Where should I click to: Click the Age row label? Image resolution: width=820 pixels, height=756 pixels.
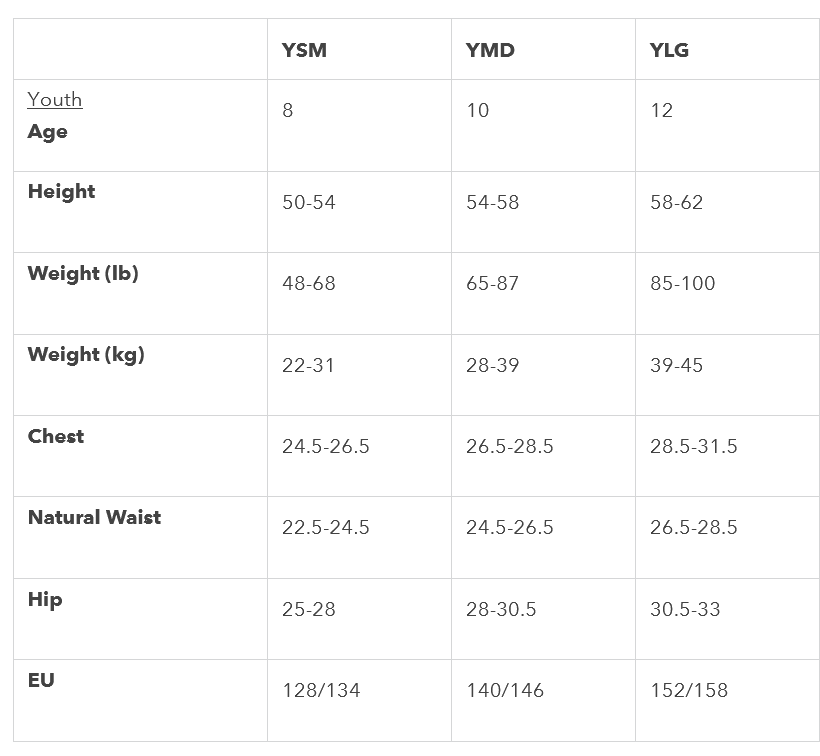point(48,132)
